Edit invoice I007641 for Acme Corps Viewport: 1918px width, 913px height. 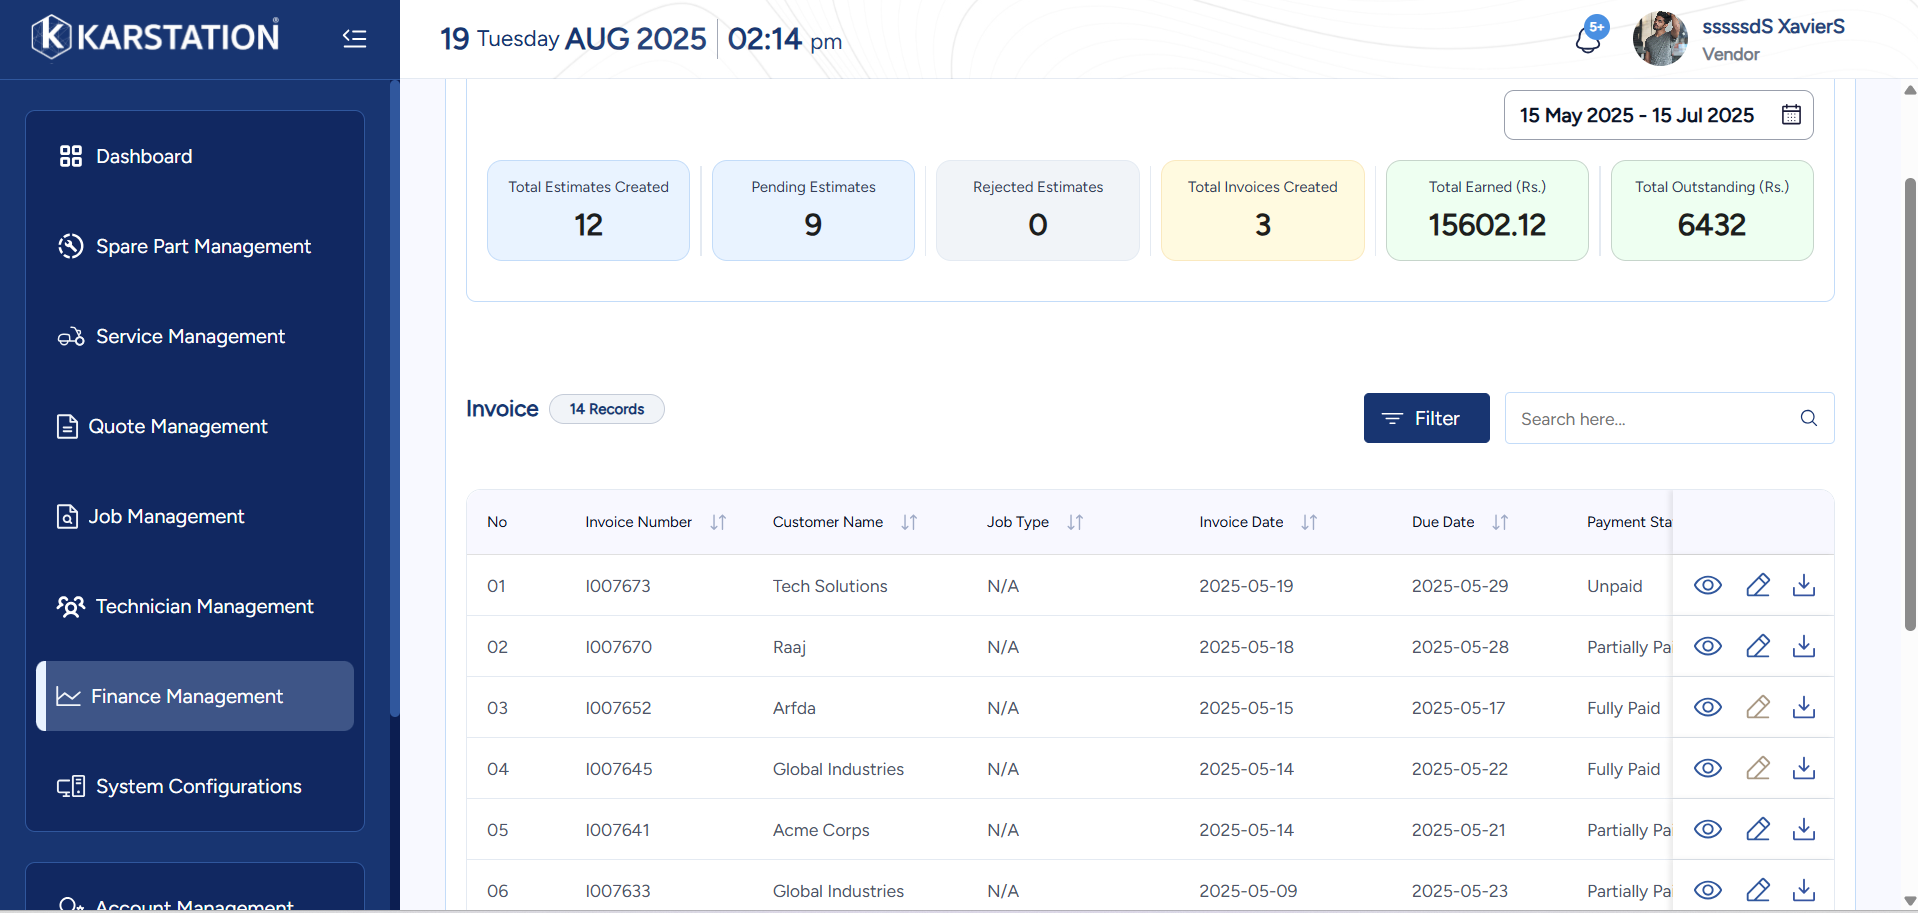point(1757,829)
